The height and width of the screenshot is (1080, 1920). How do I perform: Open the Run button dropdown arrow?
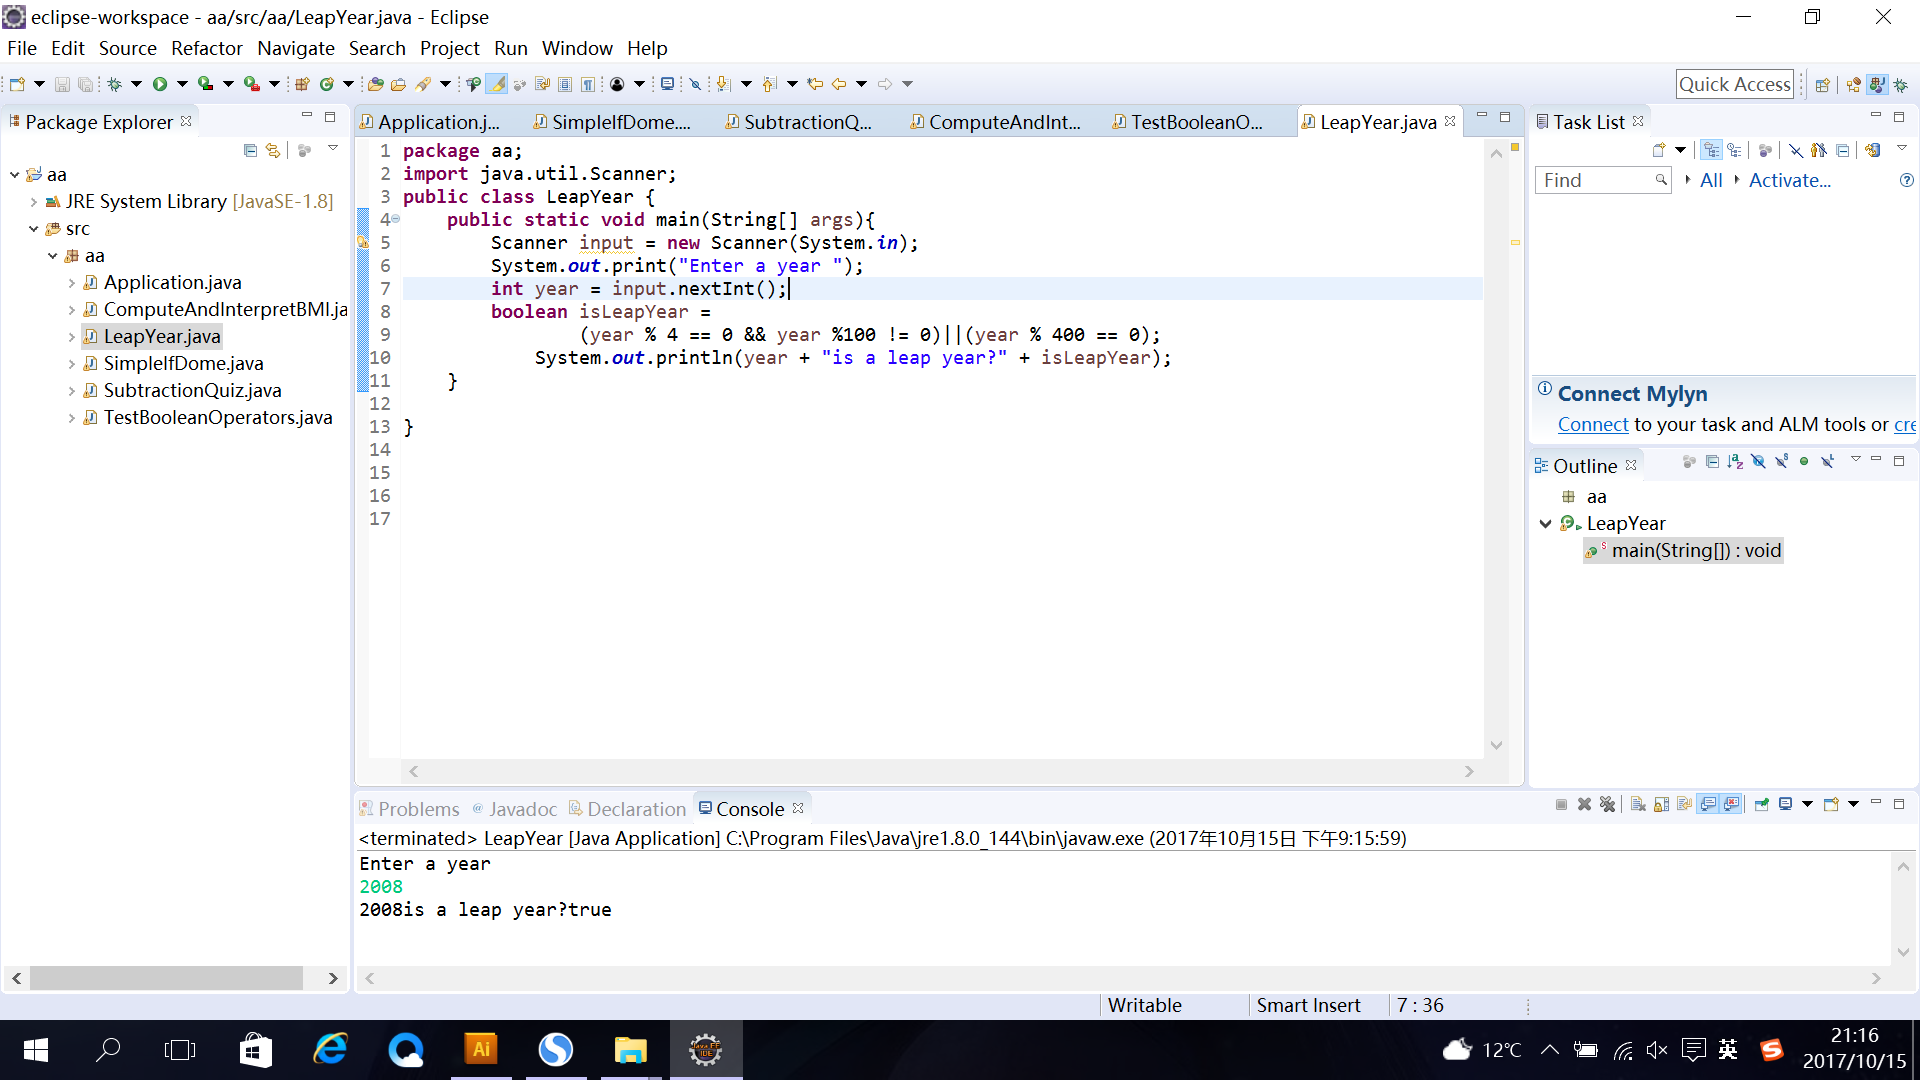pyautogui.click(x=182, y=84)
